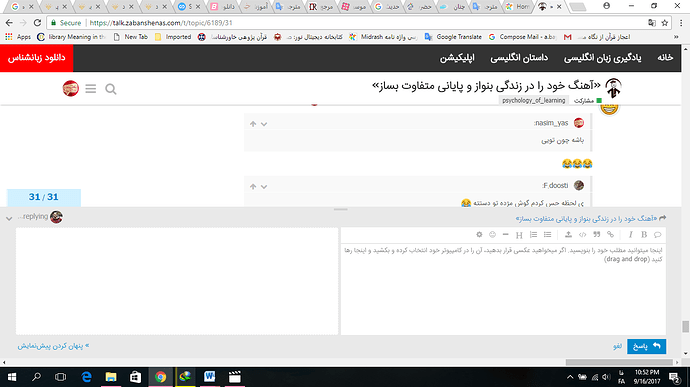Screen dimensions: 690x387
Task: Open the 31 / 31 topic progress indicator
Action: (44, 197)
